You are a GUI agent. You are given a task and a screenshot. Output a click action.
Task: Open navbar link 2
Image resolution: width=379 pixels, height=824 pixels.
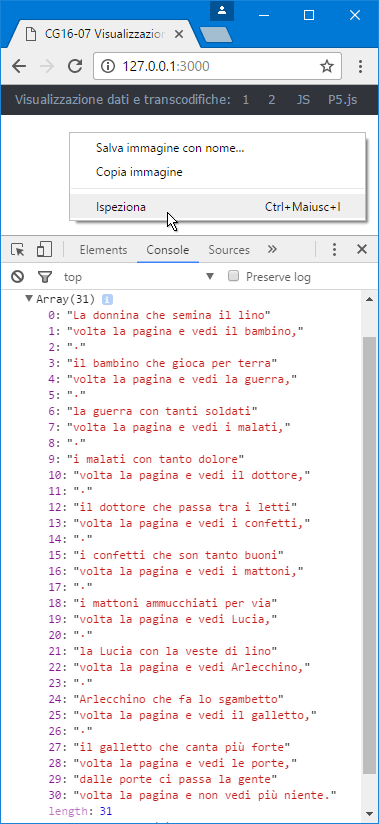click(272, 99)
